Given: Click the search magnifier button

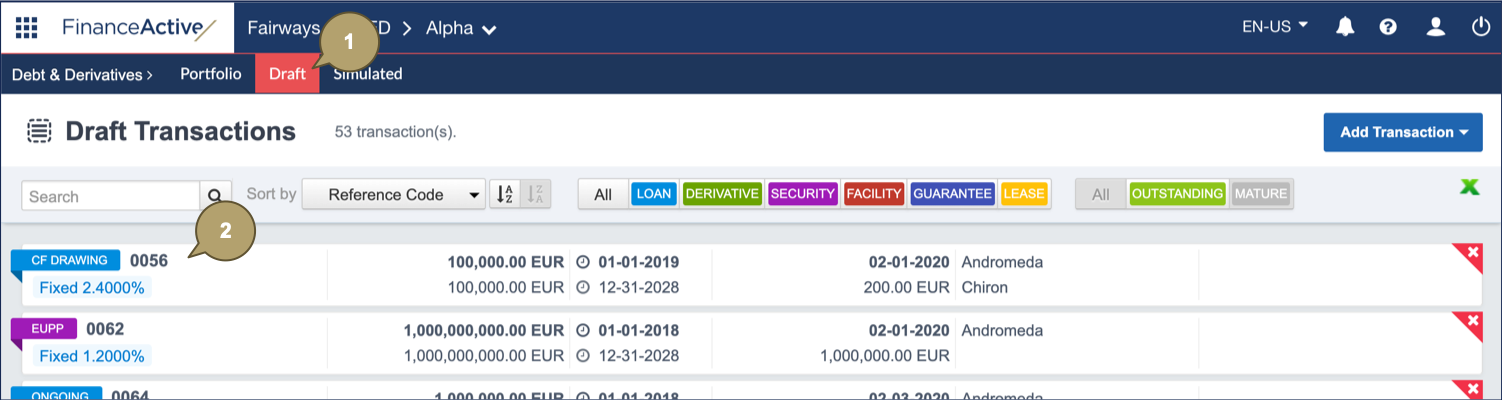Looking at the screenshot, I should click(215, 195).
